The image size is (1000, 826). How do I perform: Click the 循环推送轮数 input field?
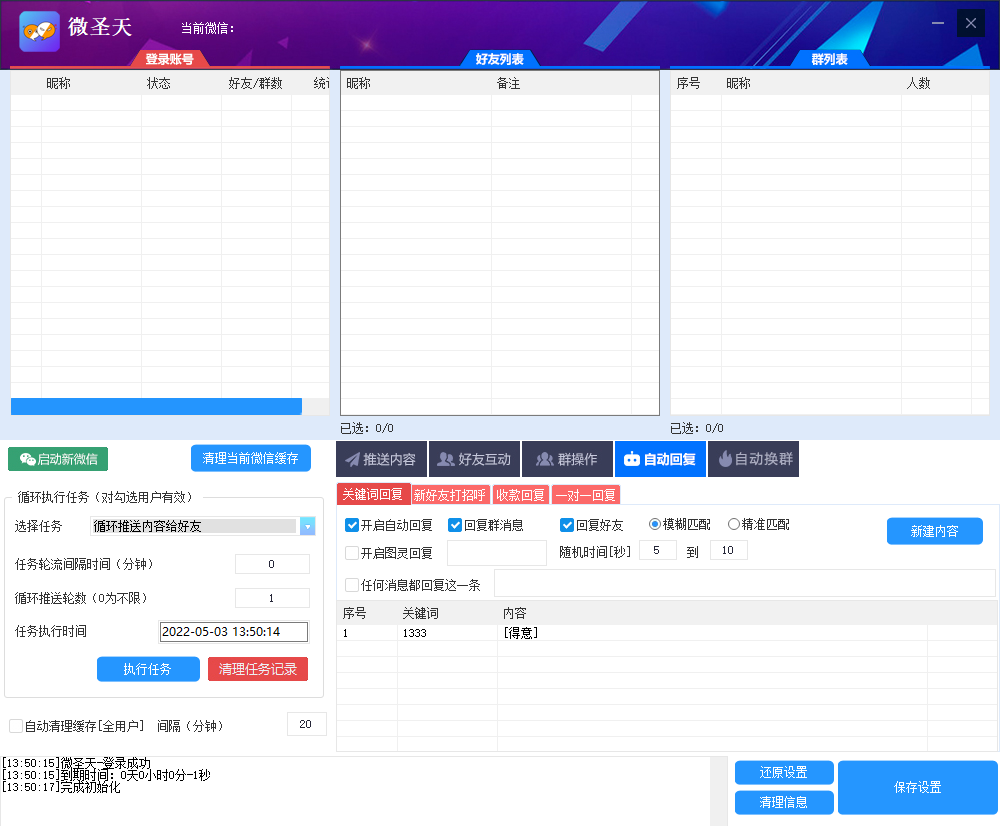272,598
